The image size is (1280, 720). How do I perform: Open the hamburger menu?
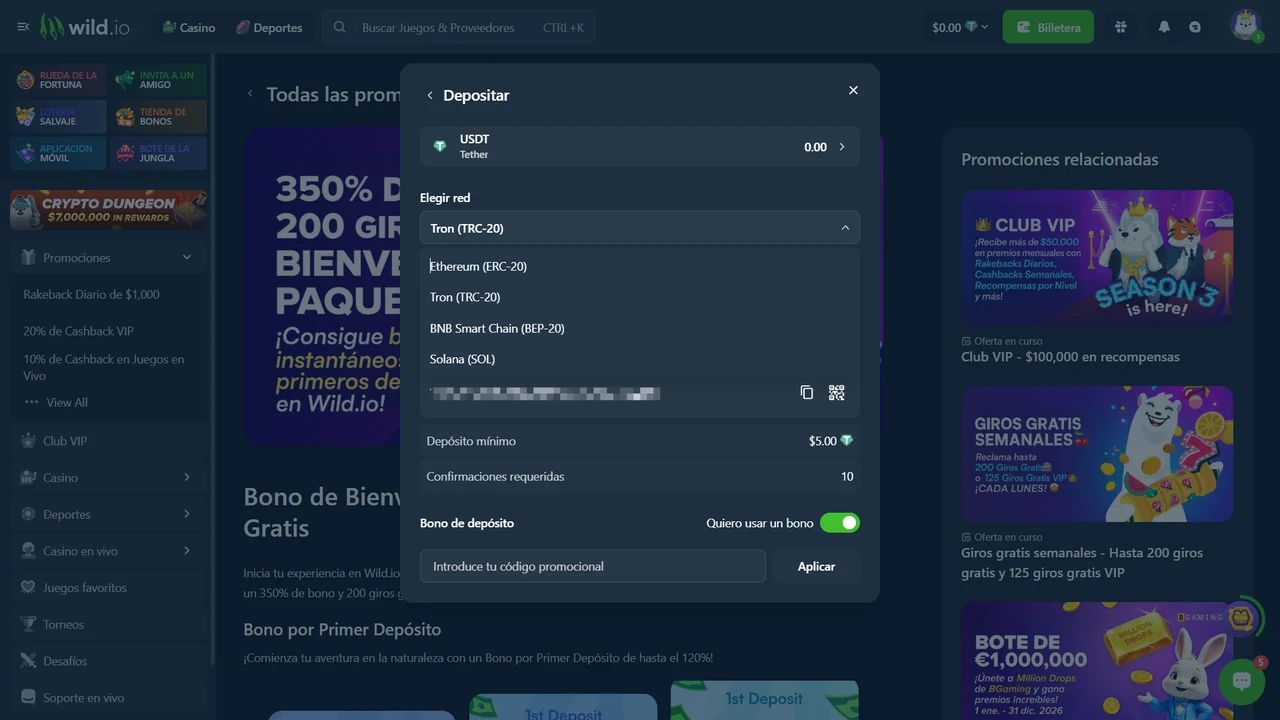pos(23,27)
